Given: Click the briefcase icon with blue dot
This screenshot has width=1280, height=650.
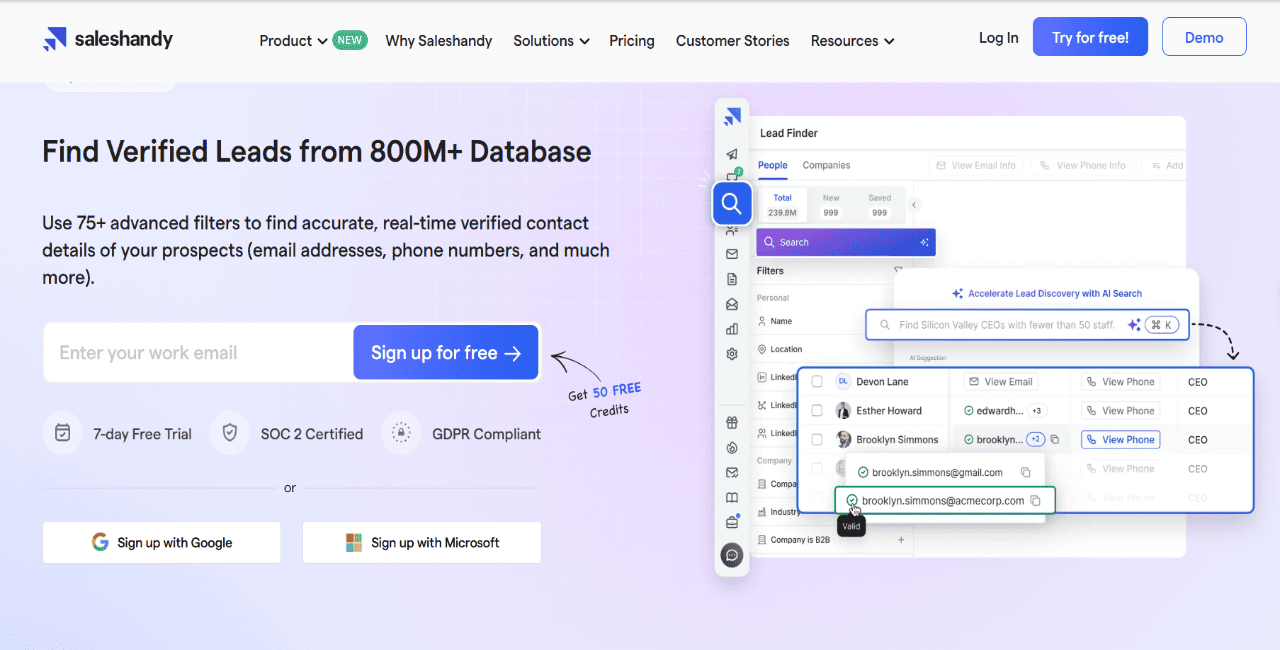Looking at the screenshot, I should 732,521.
